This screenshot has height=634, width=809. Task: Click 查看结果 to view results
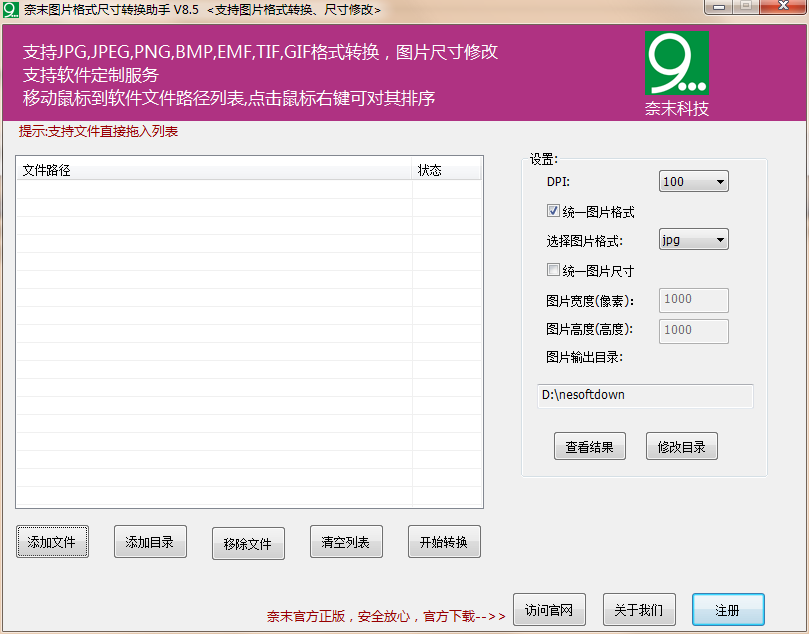(x=589, y=446)
